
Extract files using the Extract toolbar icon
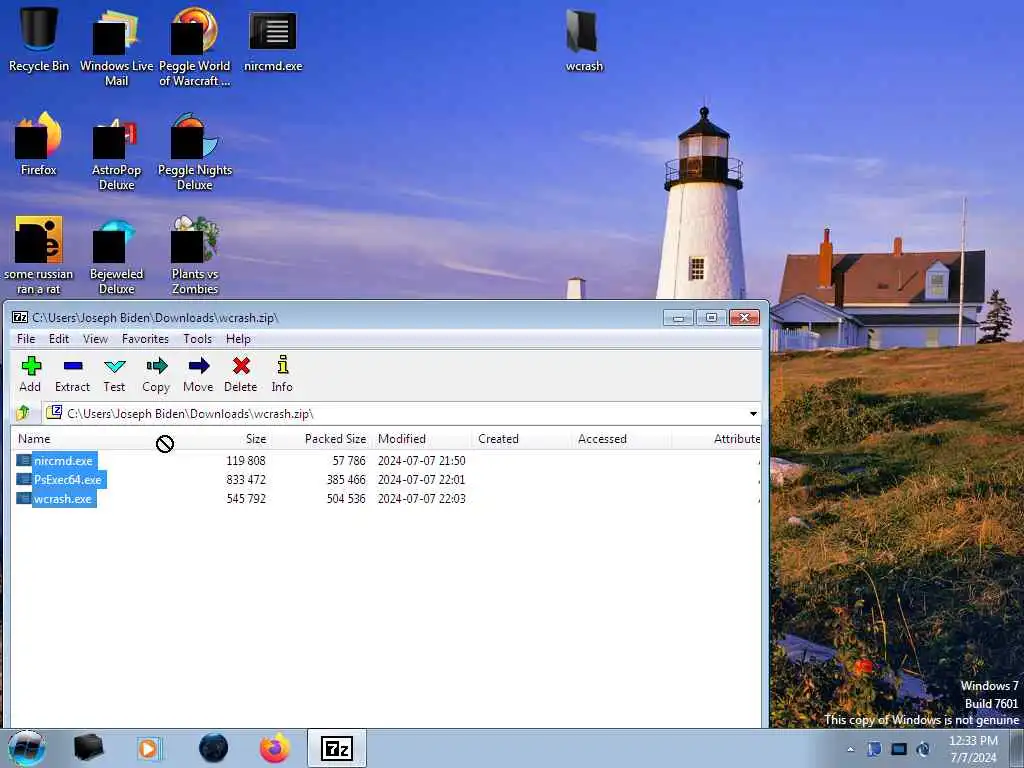[72, 374]
